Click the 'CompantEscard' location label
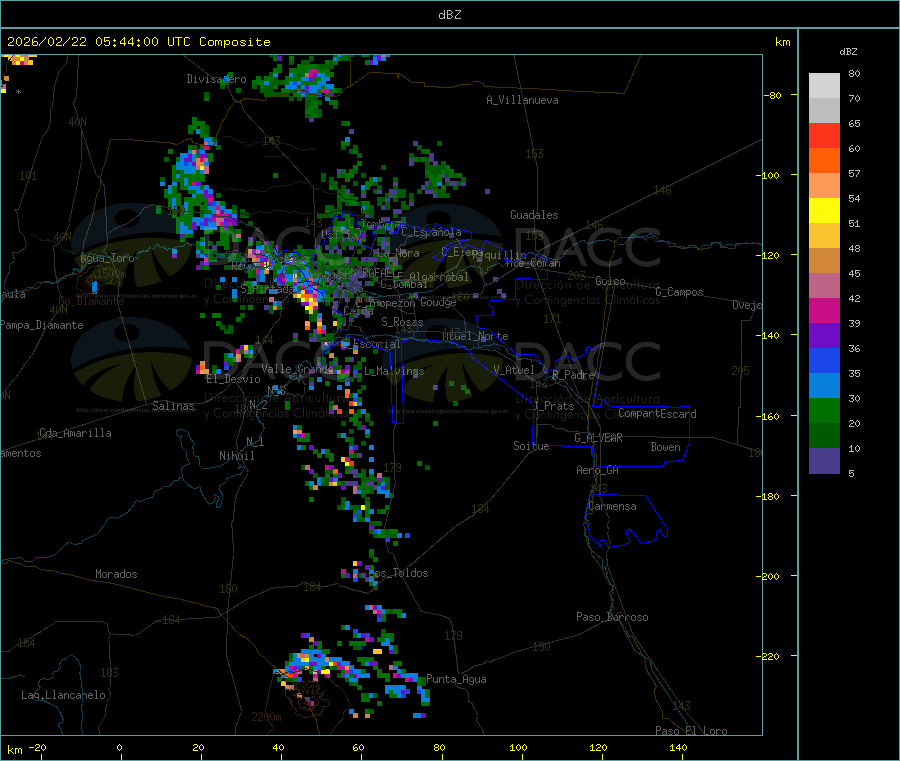This screenshot has height=761, width=900. pyautogui.click(x=658, y=414)
